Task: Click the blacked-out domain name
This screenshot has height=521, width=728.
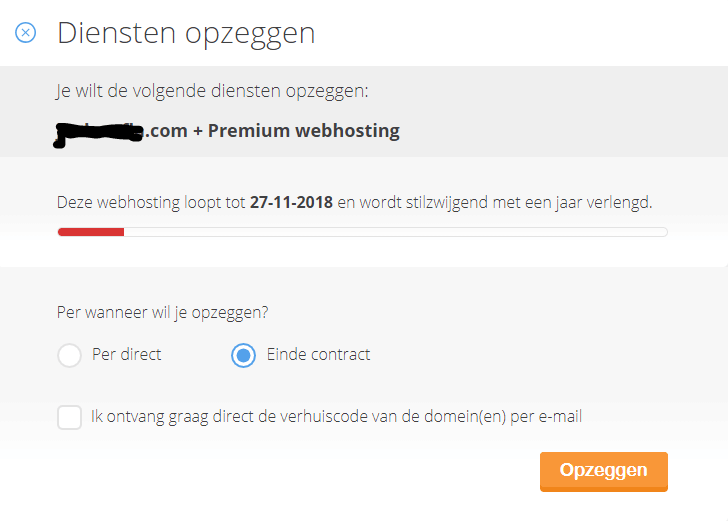Action: [x=101, y=132]
